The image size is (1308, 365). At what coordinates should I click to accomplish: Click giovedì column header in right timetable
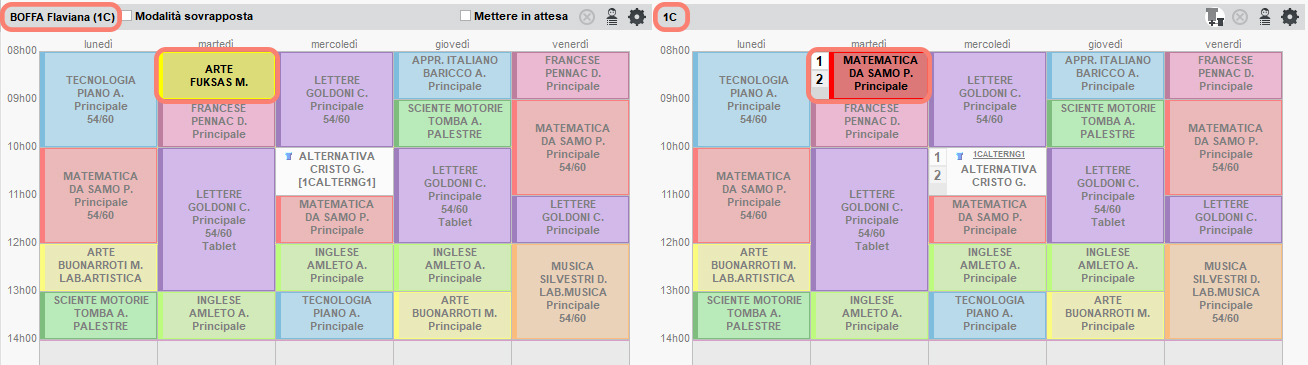(x=1106, y=44)
